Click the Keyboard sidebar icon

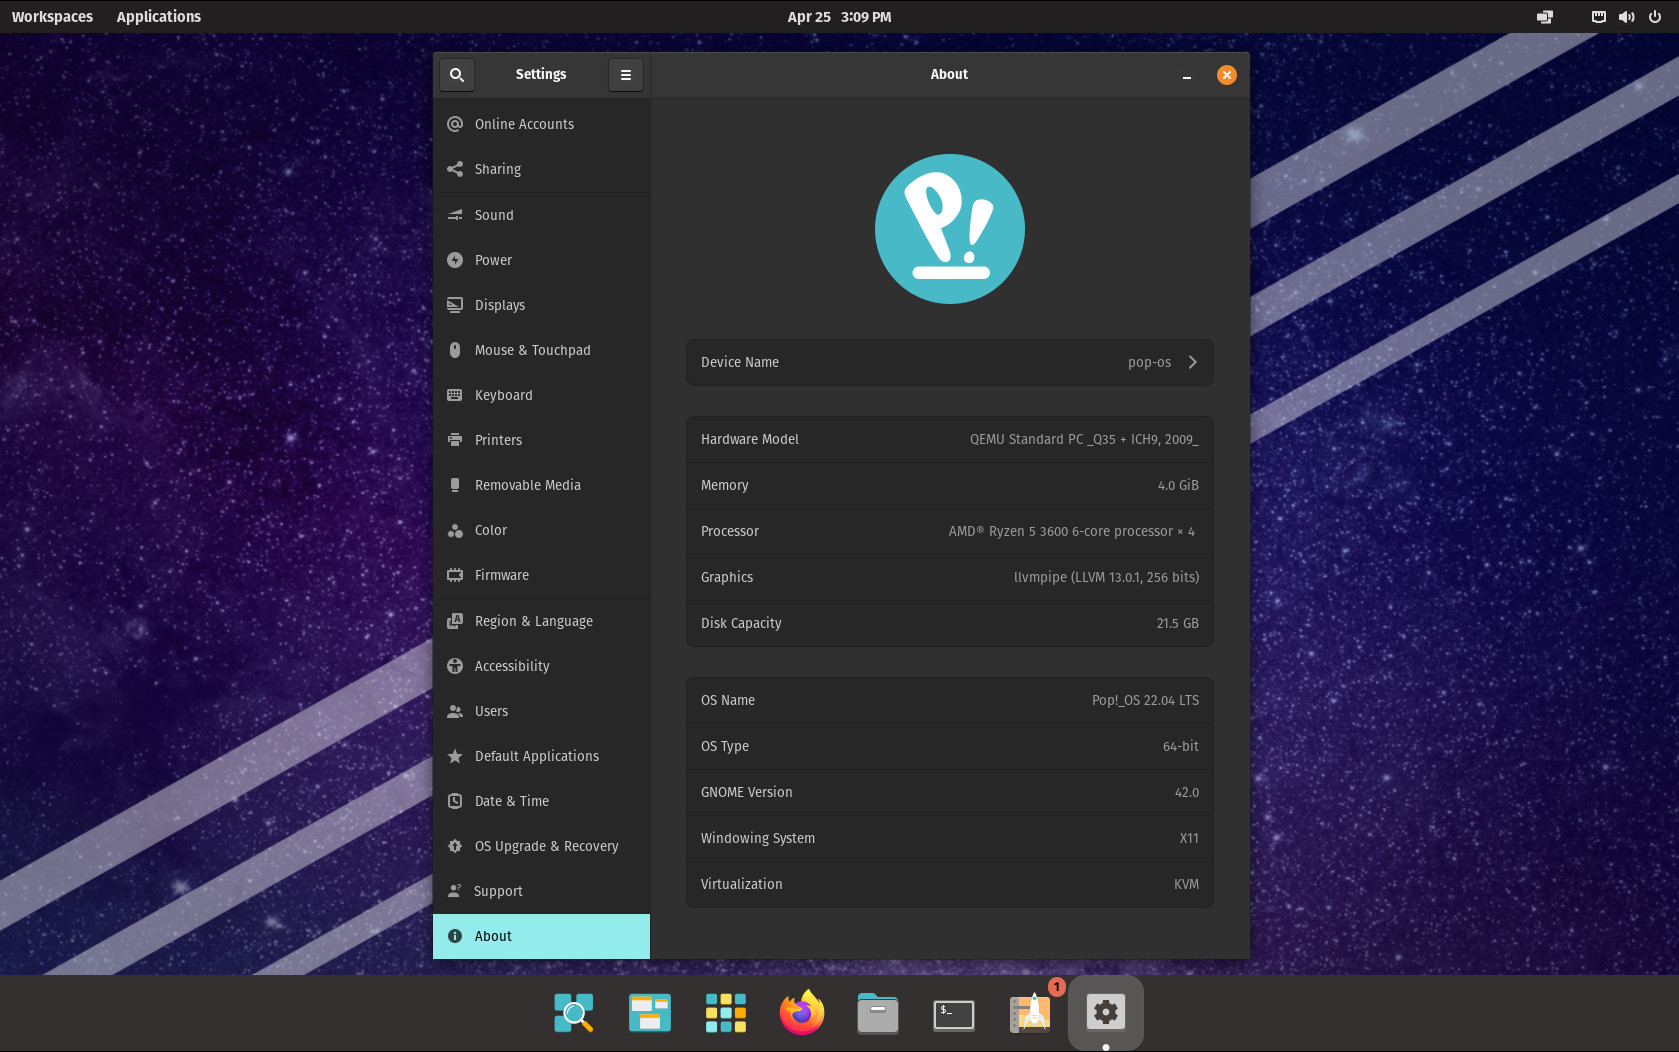click(455, 395)
